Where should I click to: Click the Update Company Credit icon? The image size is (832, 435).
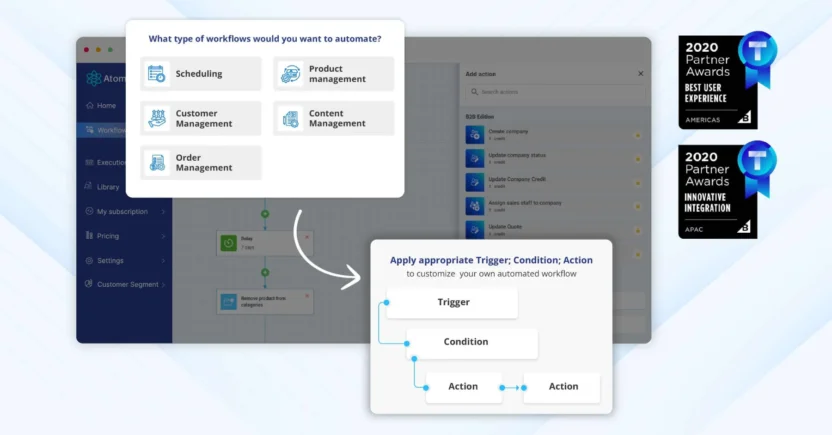pos(475,182)
